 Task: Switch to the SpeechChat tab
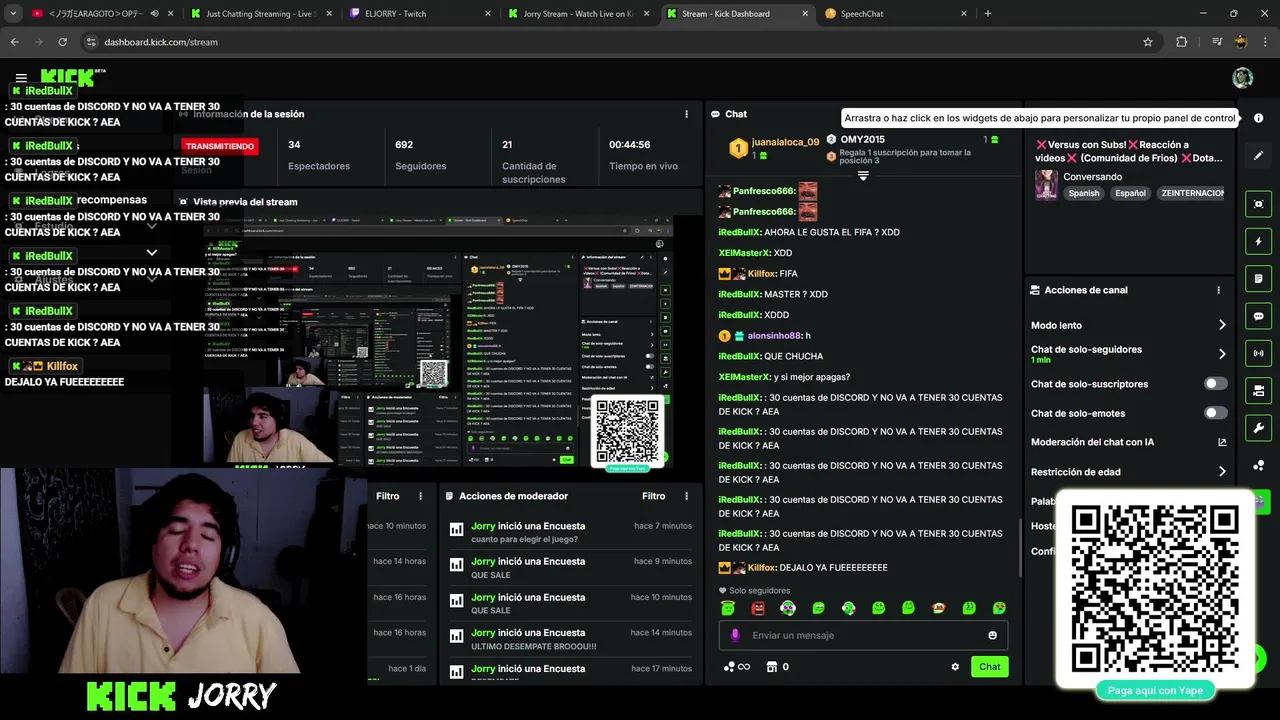pyautogui.click(x=897, y=14)
